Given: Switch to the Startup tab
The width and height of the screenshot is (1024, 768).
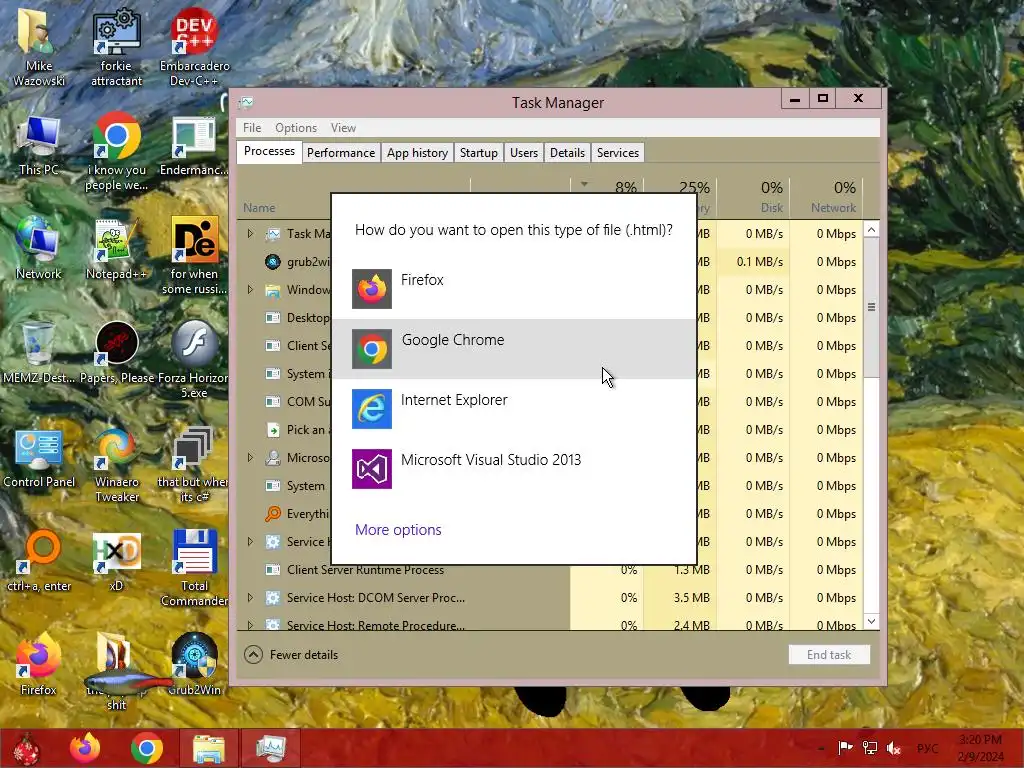Looking at the screenshot, I should 479,153.
